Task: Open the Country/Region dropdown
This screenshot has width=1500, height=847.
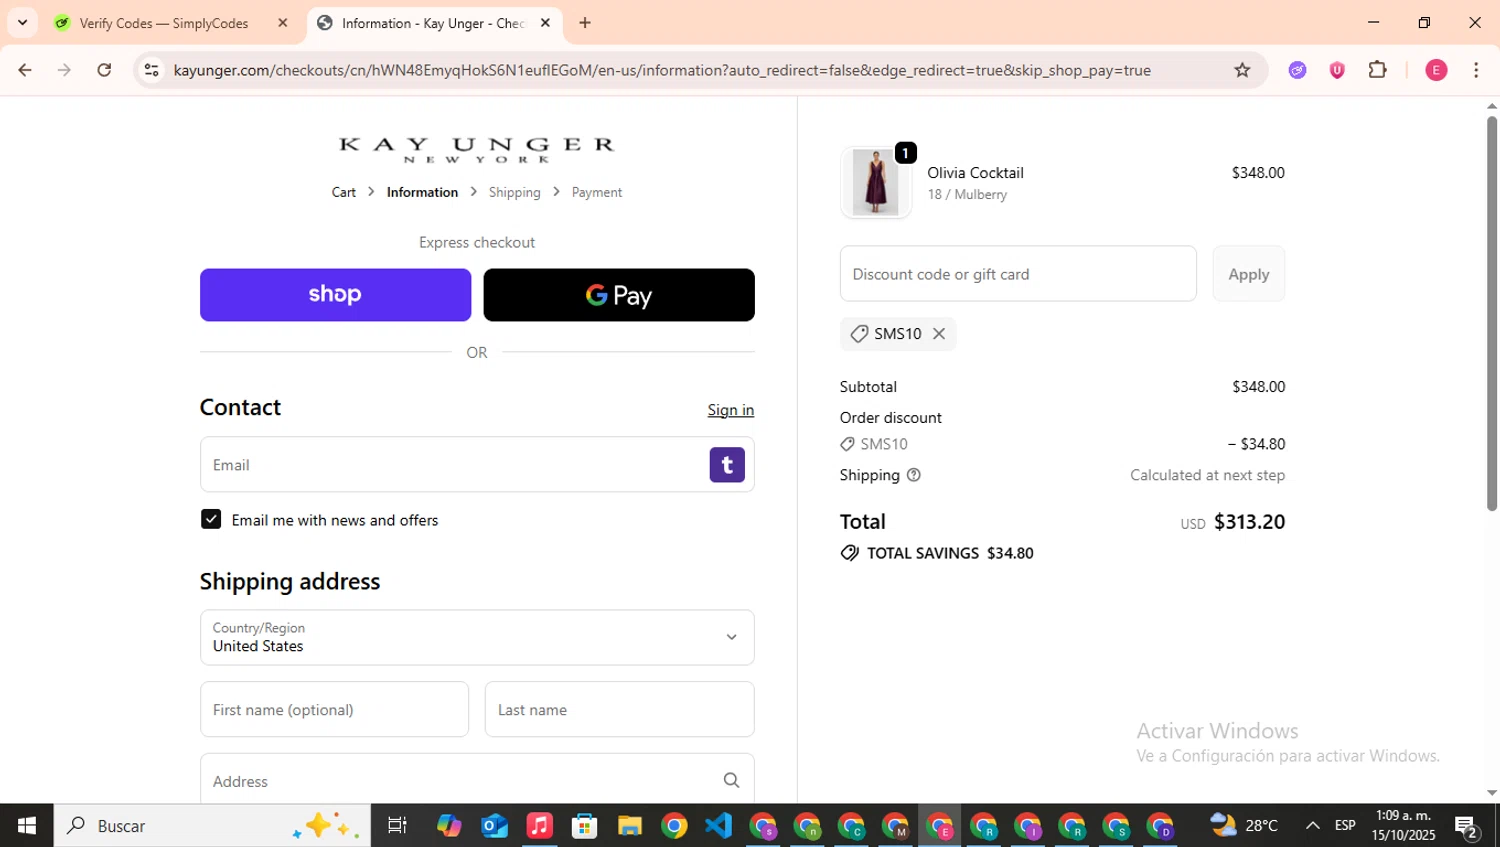Action: tap(477, 637)
